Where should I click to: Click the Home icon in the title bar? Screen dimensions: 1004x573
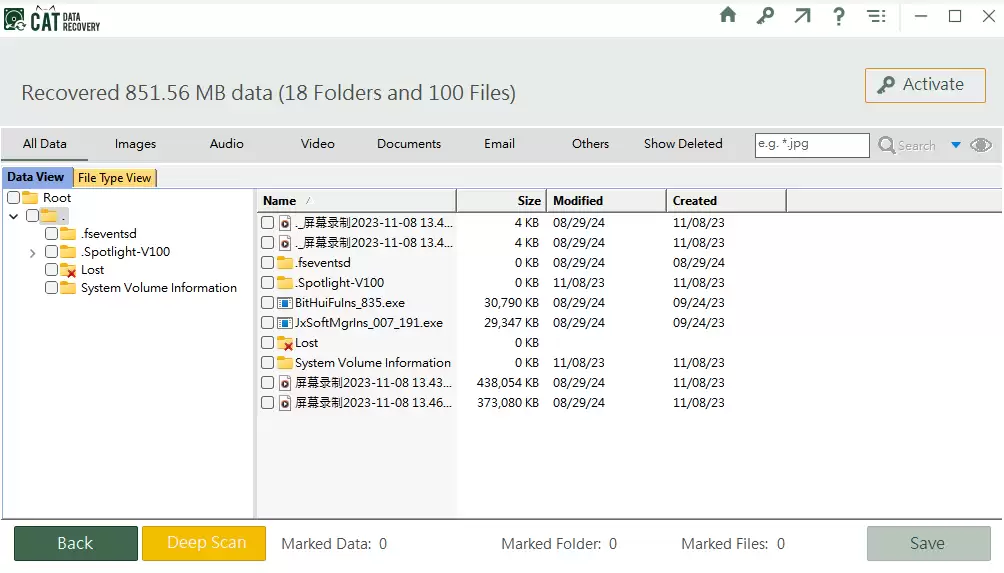pyautogui.click(x=728, y=16)
